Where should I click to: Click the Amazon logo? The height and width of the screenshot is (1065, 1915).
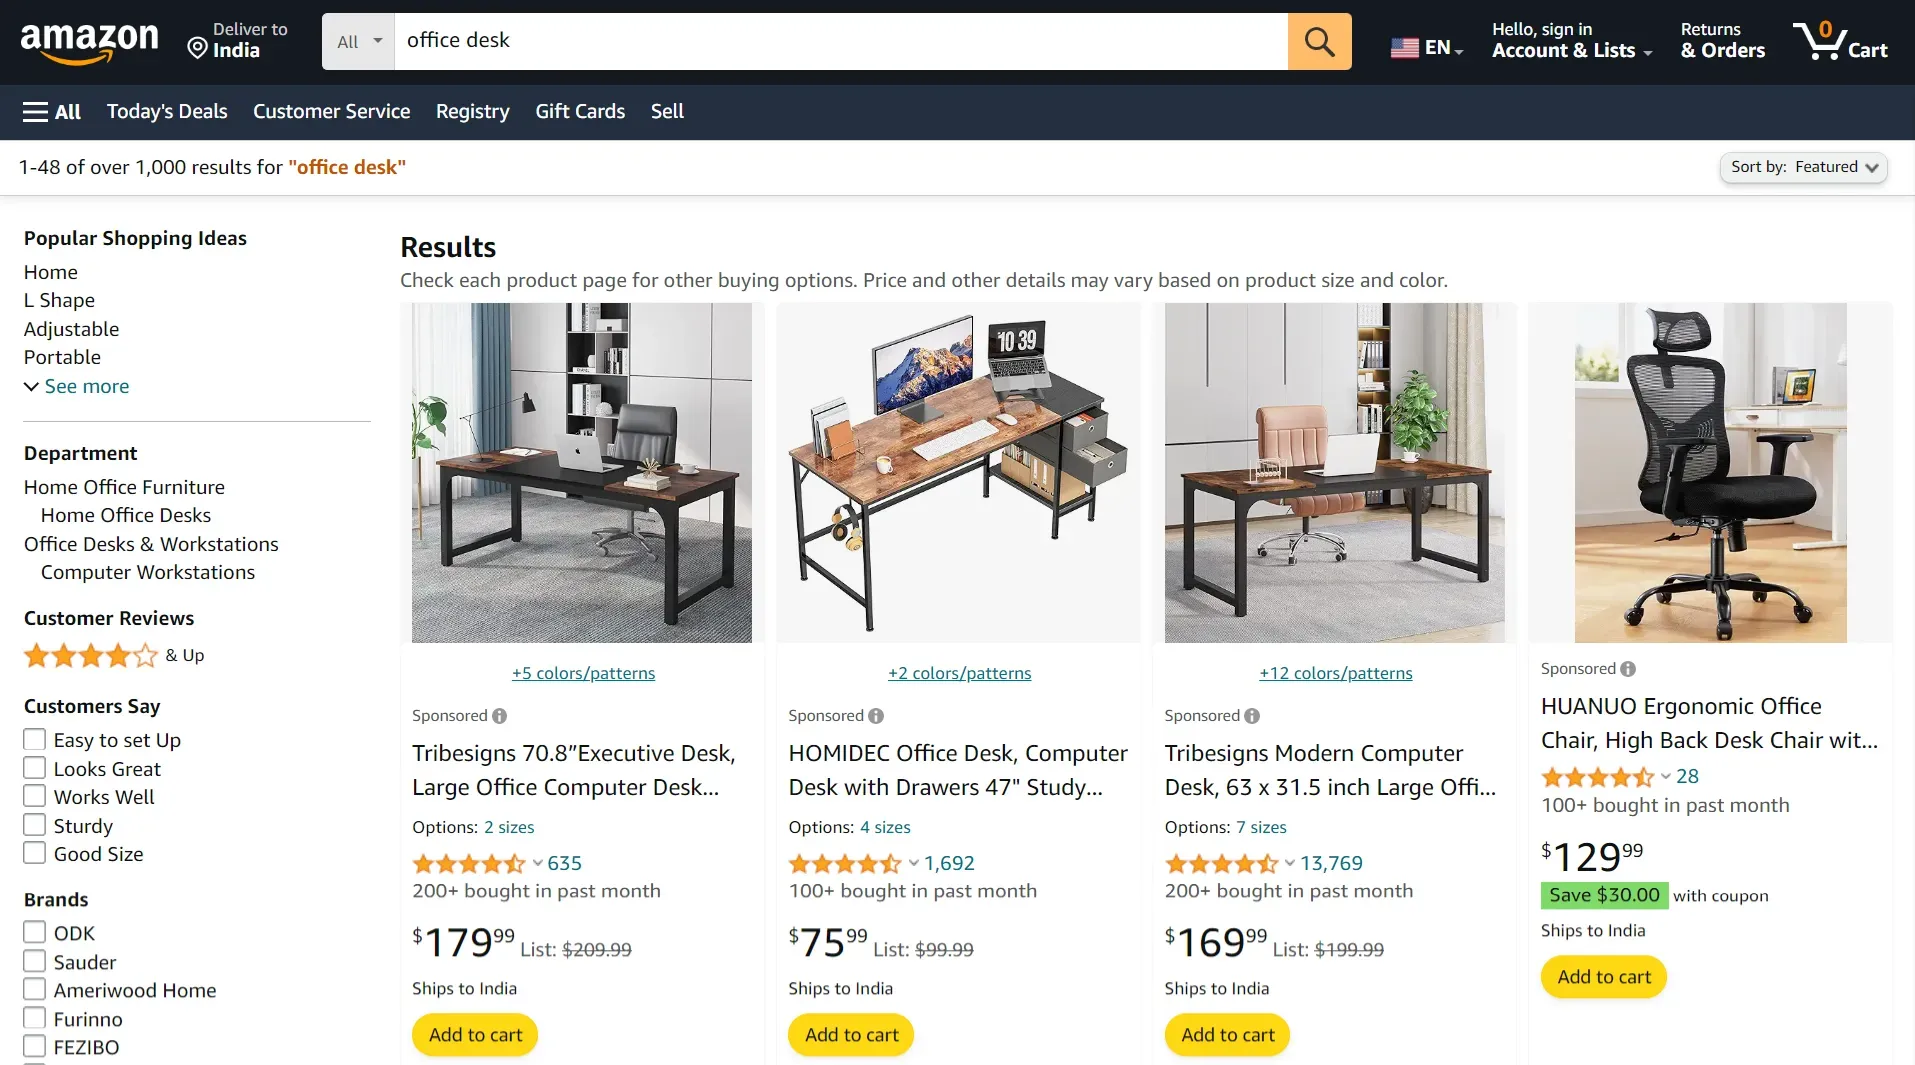[x=89, y=42]
